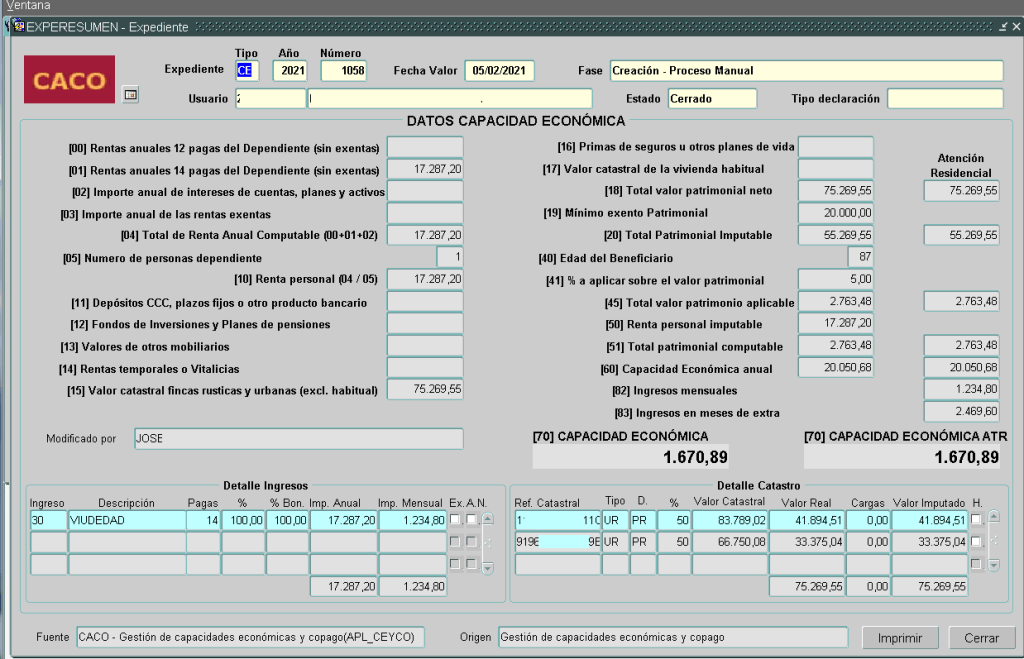Click the Estado field showing Cerrado
The height and width of the screenshot is (659, 1024).
coord(711,99)
